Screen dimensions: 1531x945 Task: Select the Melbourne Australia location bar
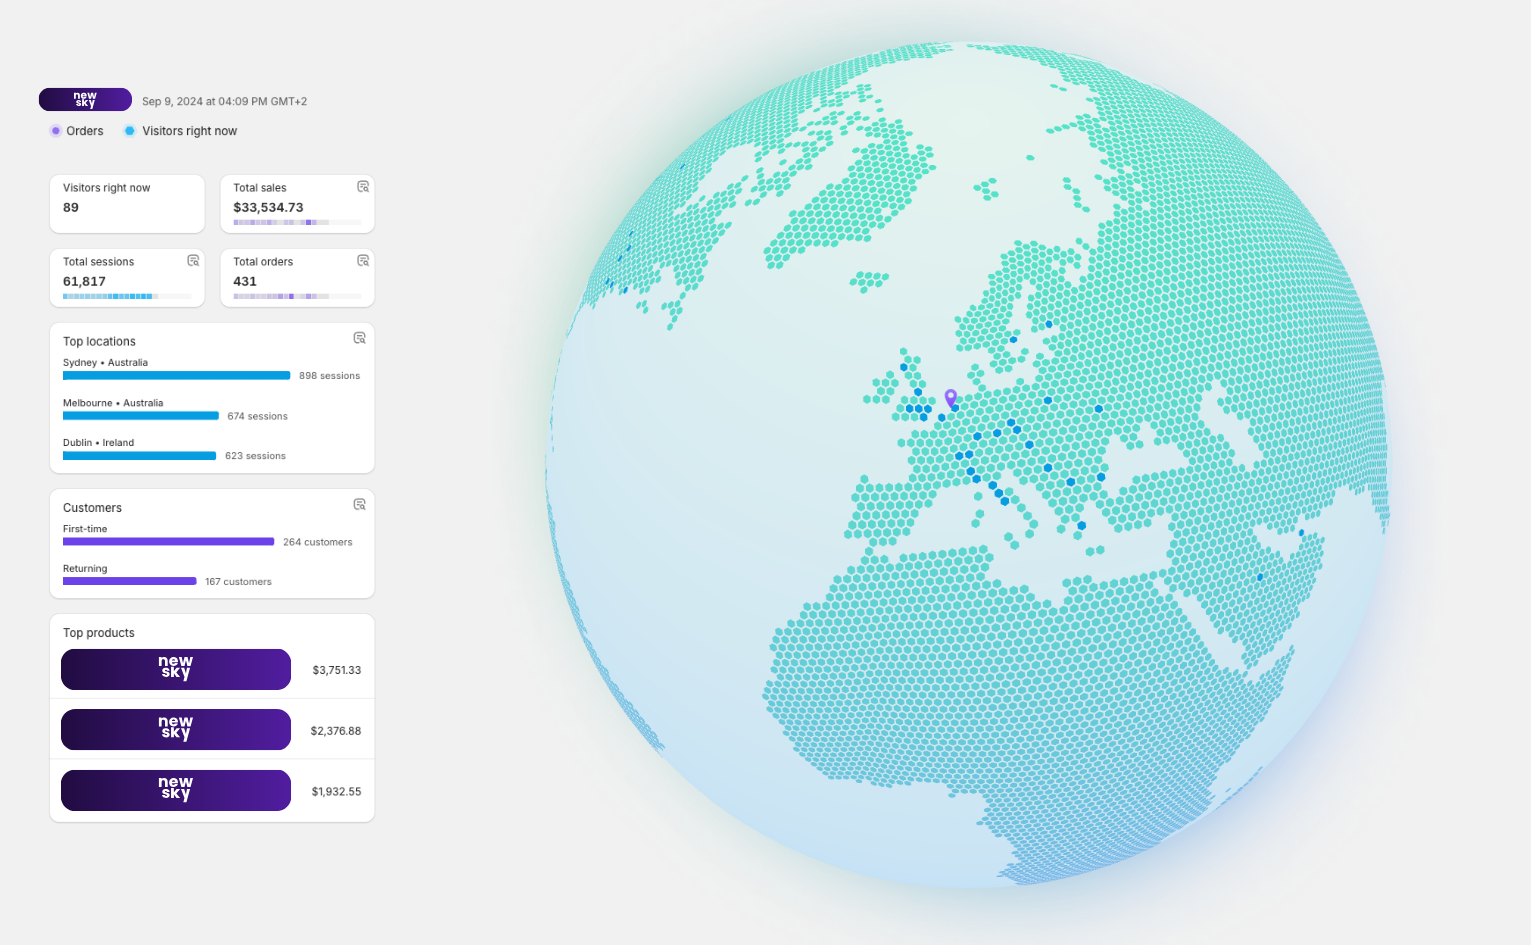[x=141, y=416]
